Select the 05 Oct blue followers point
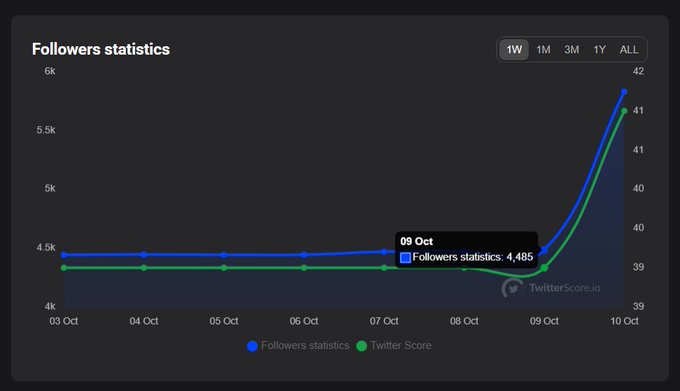680x391 pixels. [x=224, y=255]
